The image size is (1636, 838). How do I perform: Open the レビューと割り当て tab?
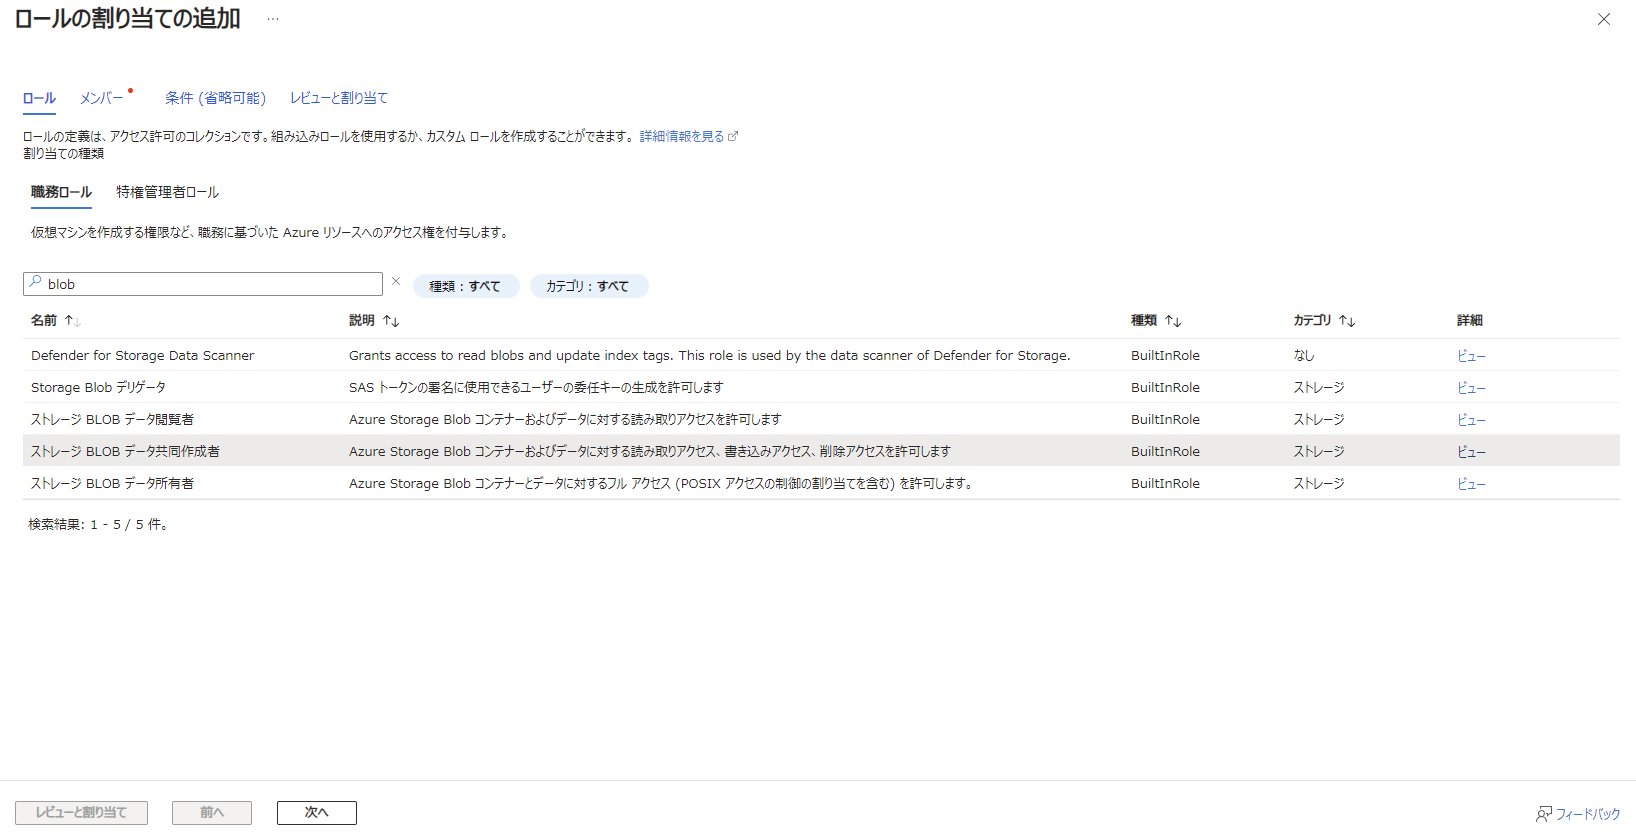tap(339, 98)
